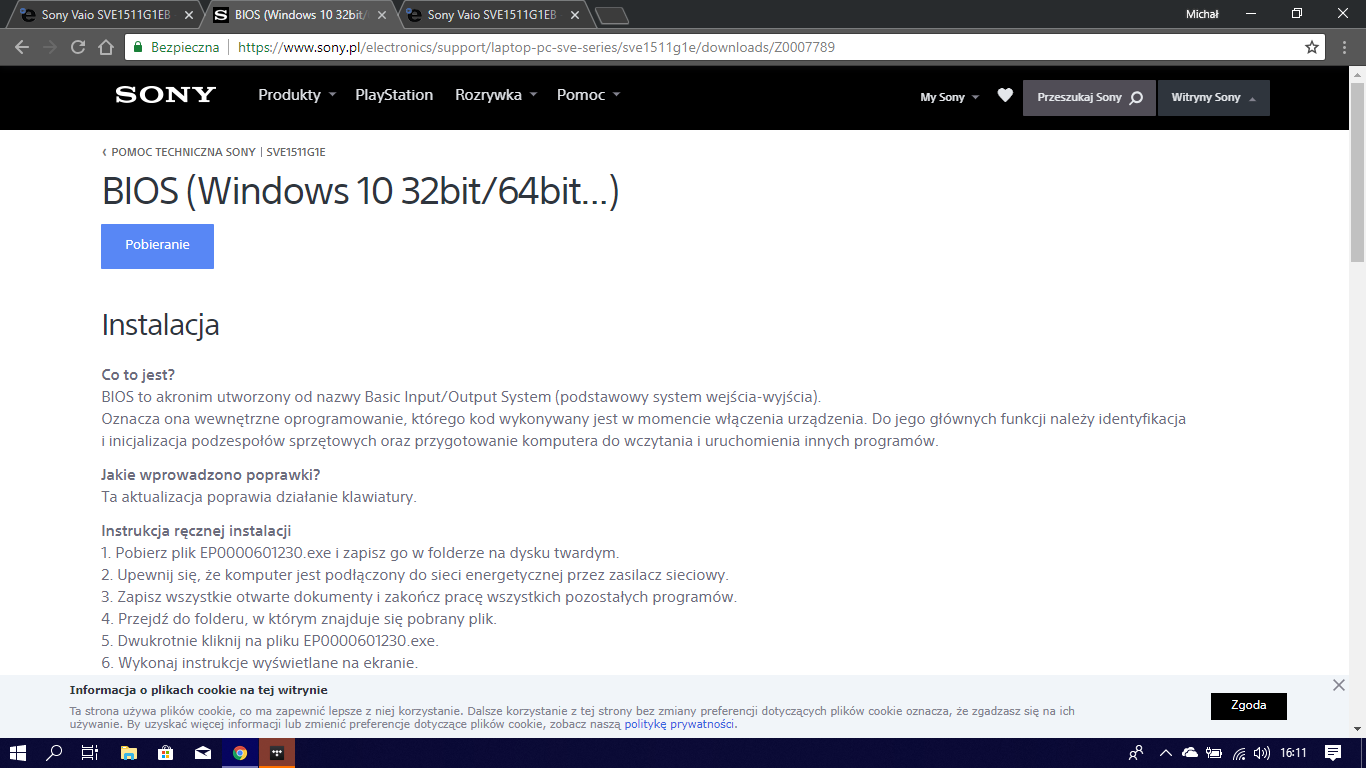Image resolution: width=1366 pixels, height=768 pixels.
Task: Expand the Witryny Sony menu
Action: (1214, 98)
